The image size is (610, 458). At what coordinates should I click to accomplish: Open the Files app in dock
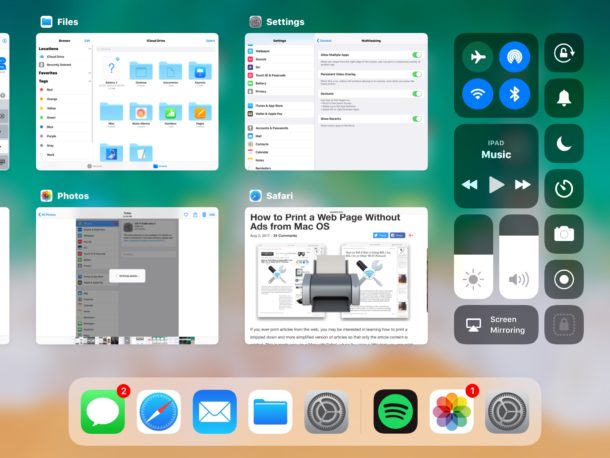(270, 411)
